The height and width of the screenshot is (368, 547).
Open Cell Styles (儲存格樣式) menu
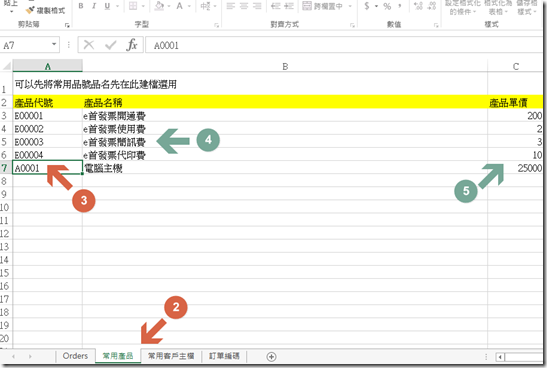click(x=526, y=8)
